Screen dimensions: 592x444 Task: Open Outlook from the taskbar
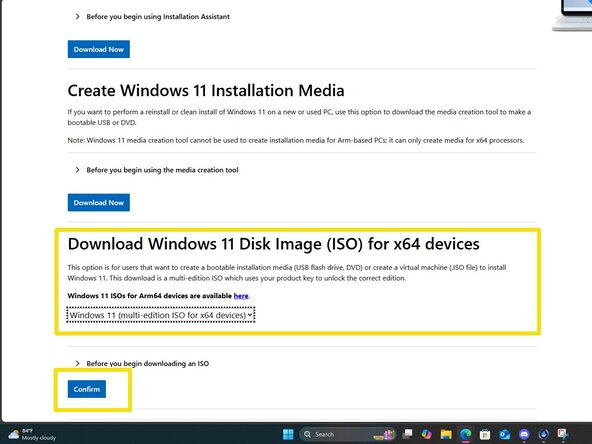click(x=504, y=434)
